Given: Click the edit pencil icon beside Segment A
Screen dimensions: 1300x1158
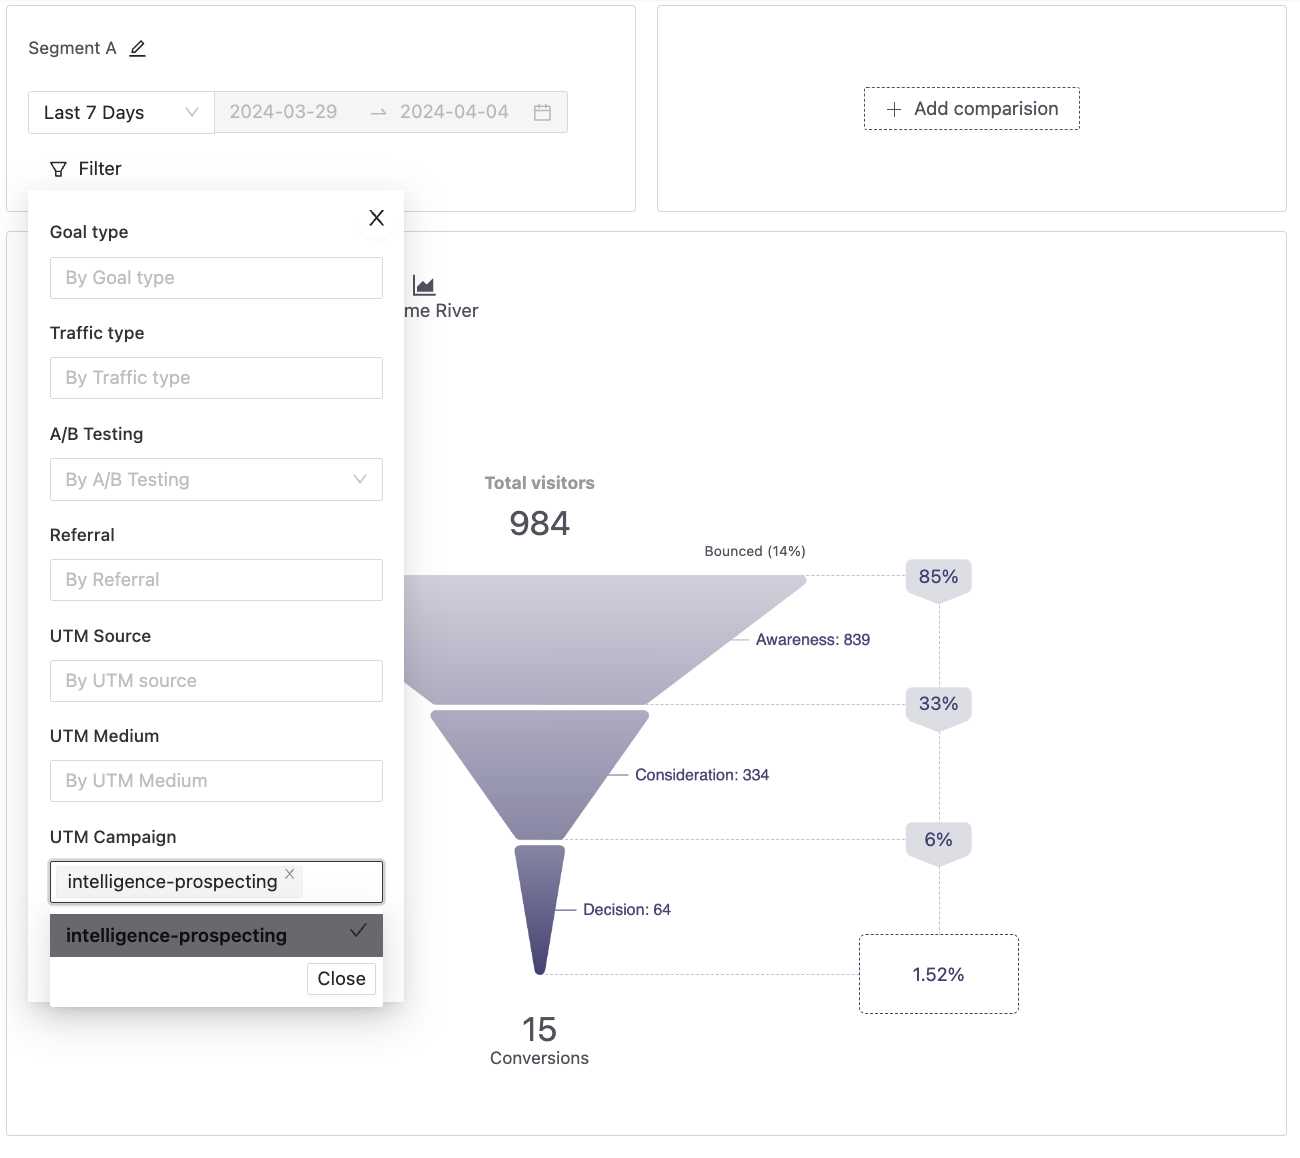Looking at the screenshot, I should pos(138,48).
